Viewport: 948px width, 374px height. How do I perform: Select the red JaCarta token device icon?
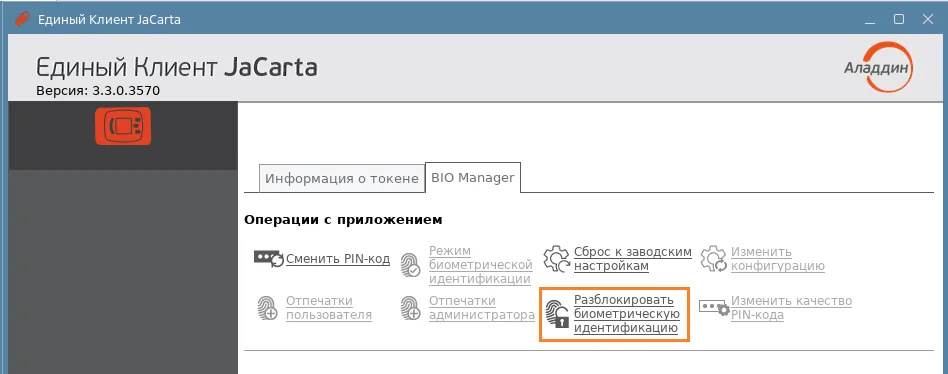click(x=123, y=126)
